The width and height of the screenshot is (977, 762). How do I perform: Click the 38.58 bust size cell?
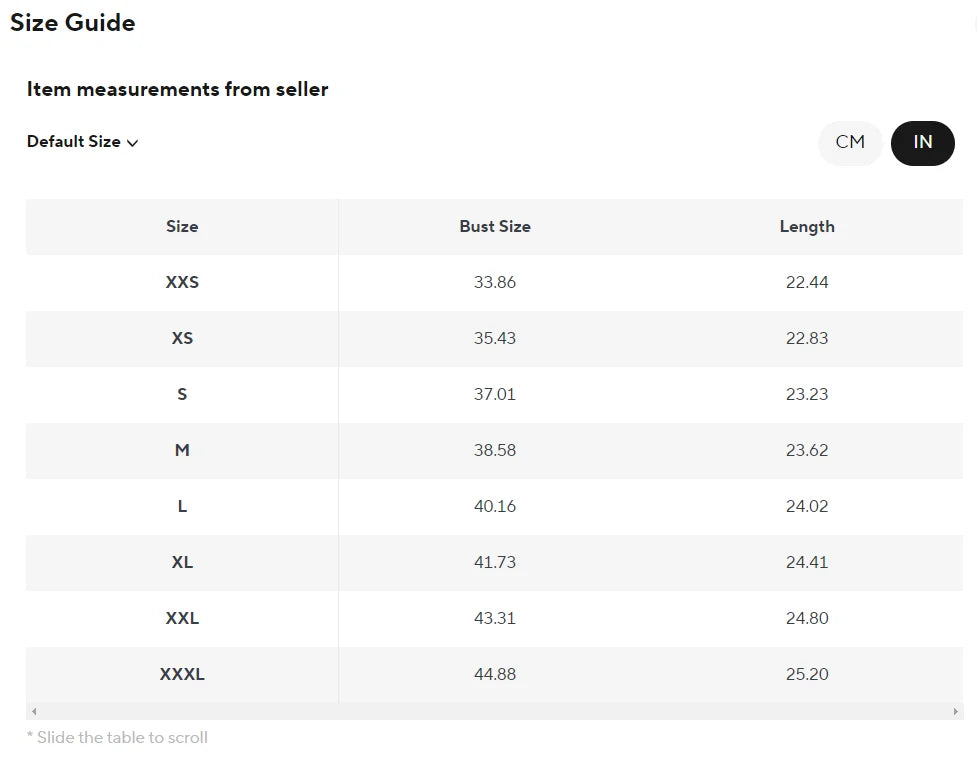495,451
